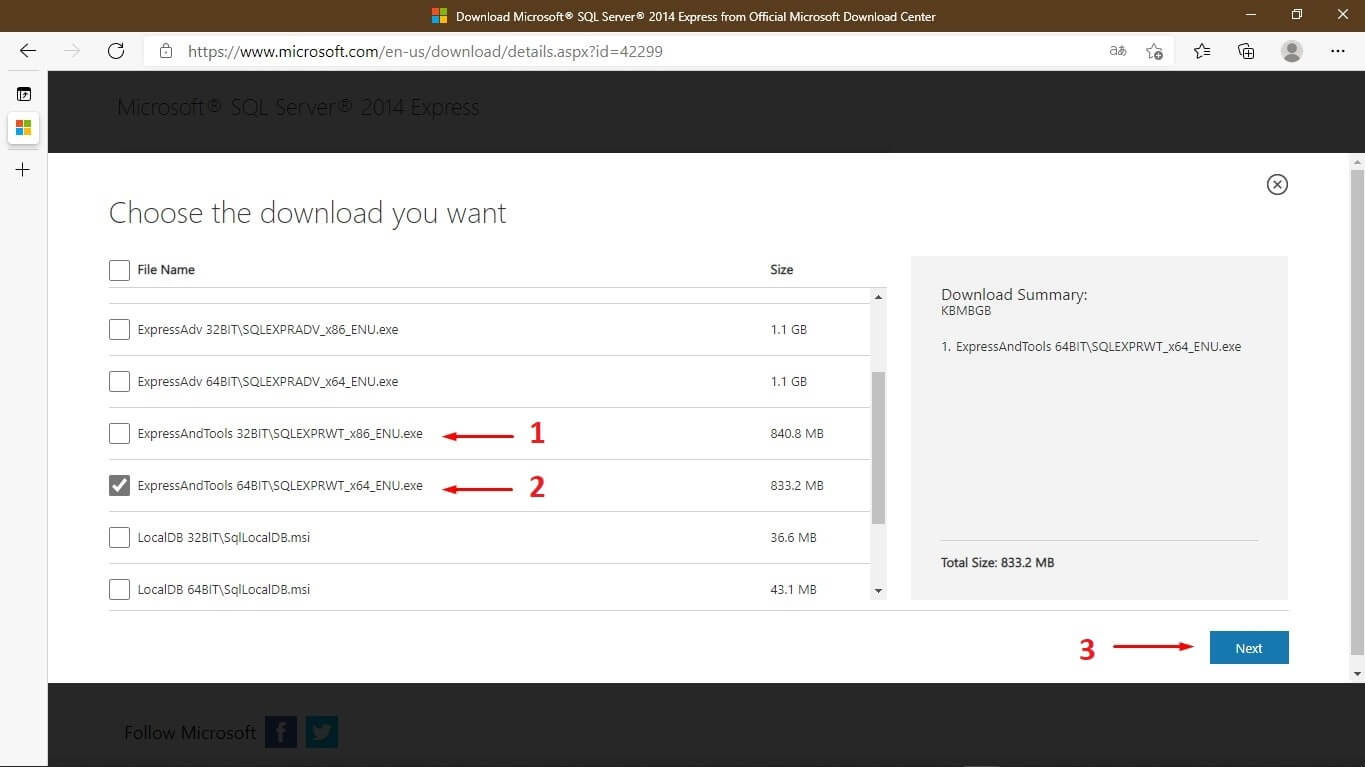Image resolution: width=1365 pixels, height=767 pixels.
Task: Select the Microsoft tab in the sidebar
Action: click(x=23, y=128)
